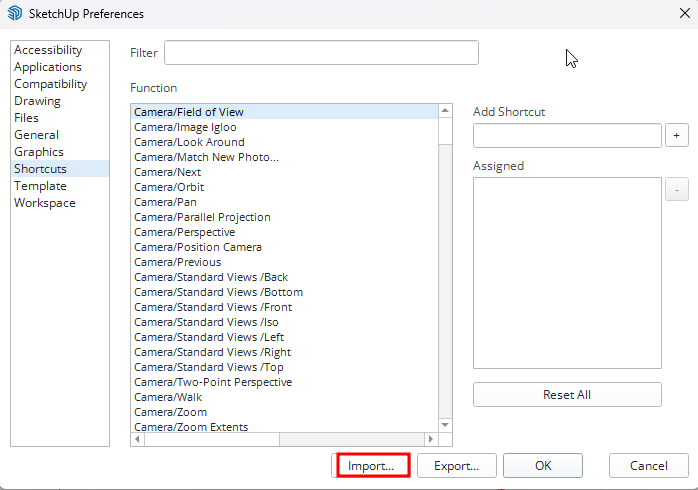
Task: Pick Camera/Previous in the function list
Action: click(x=285, y=262)
